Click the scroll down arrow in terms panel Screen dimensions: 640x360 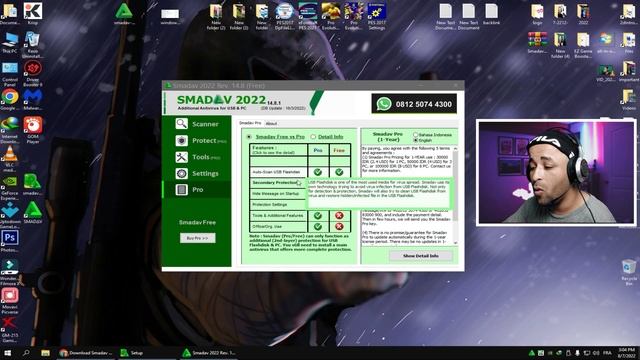point(456,243)
